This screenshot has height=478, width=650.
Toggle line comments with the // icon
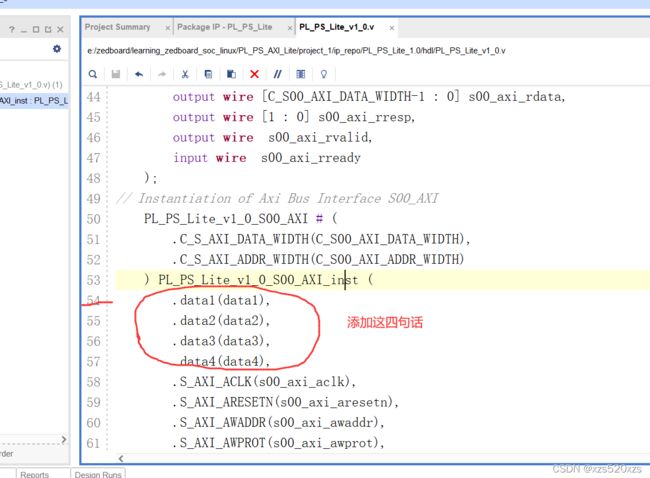pyautogui.click(x=277, y=74)
